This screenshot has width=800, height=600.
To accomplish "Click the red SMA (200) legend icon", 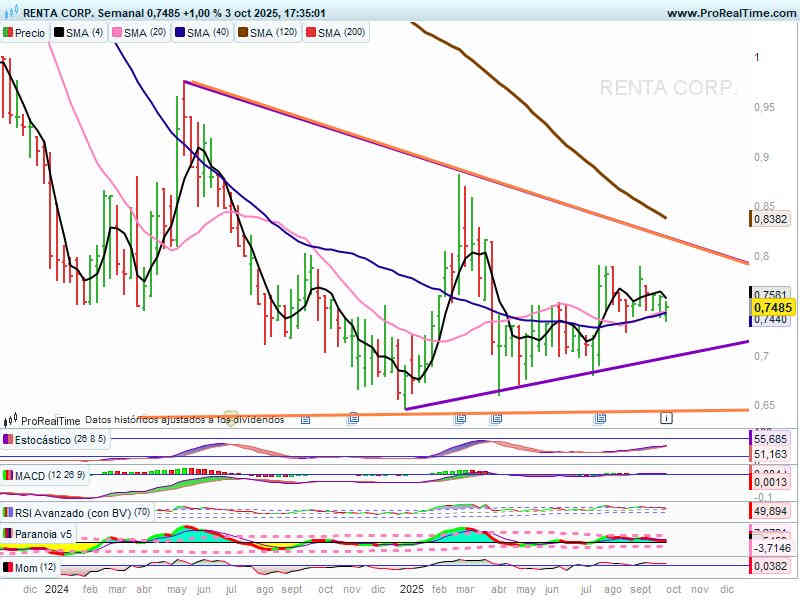I will tap(310, 33).
